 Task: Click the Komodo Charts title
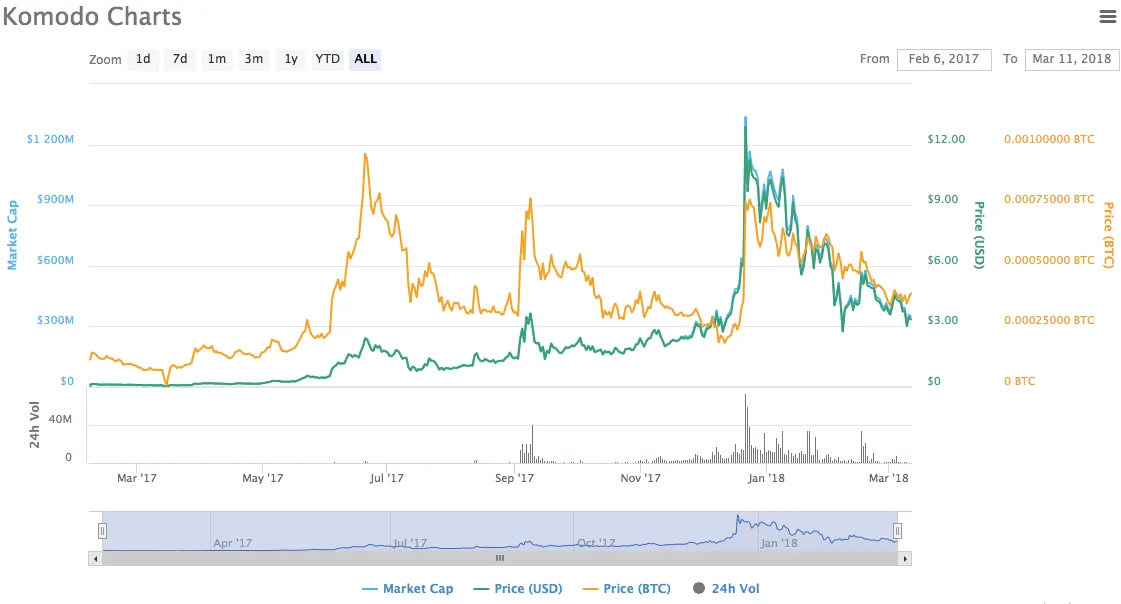point(92,16)
